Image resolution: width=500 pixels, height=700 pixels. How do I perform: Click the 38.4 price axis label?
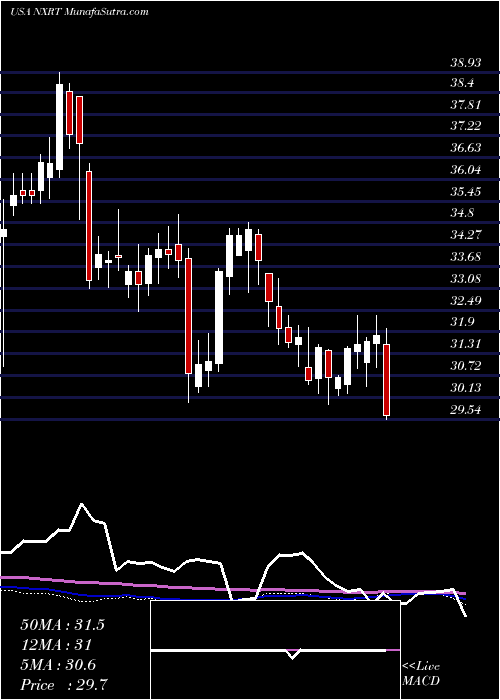462,83
